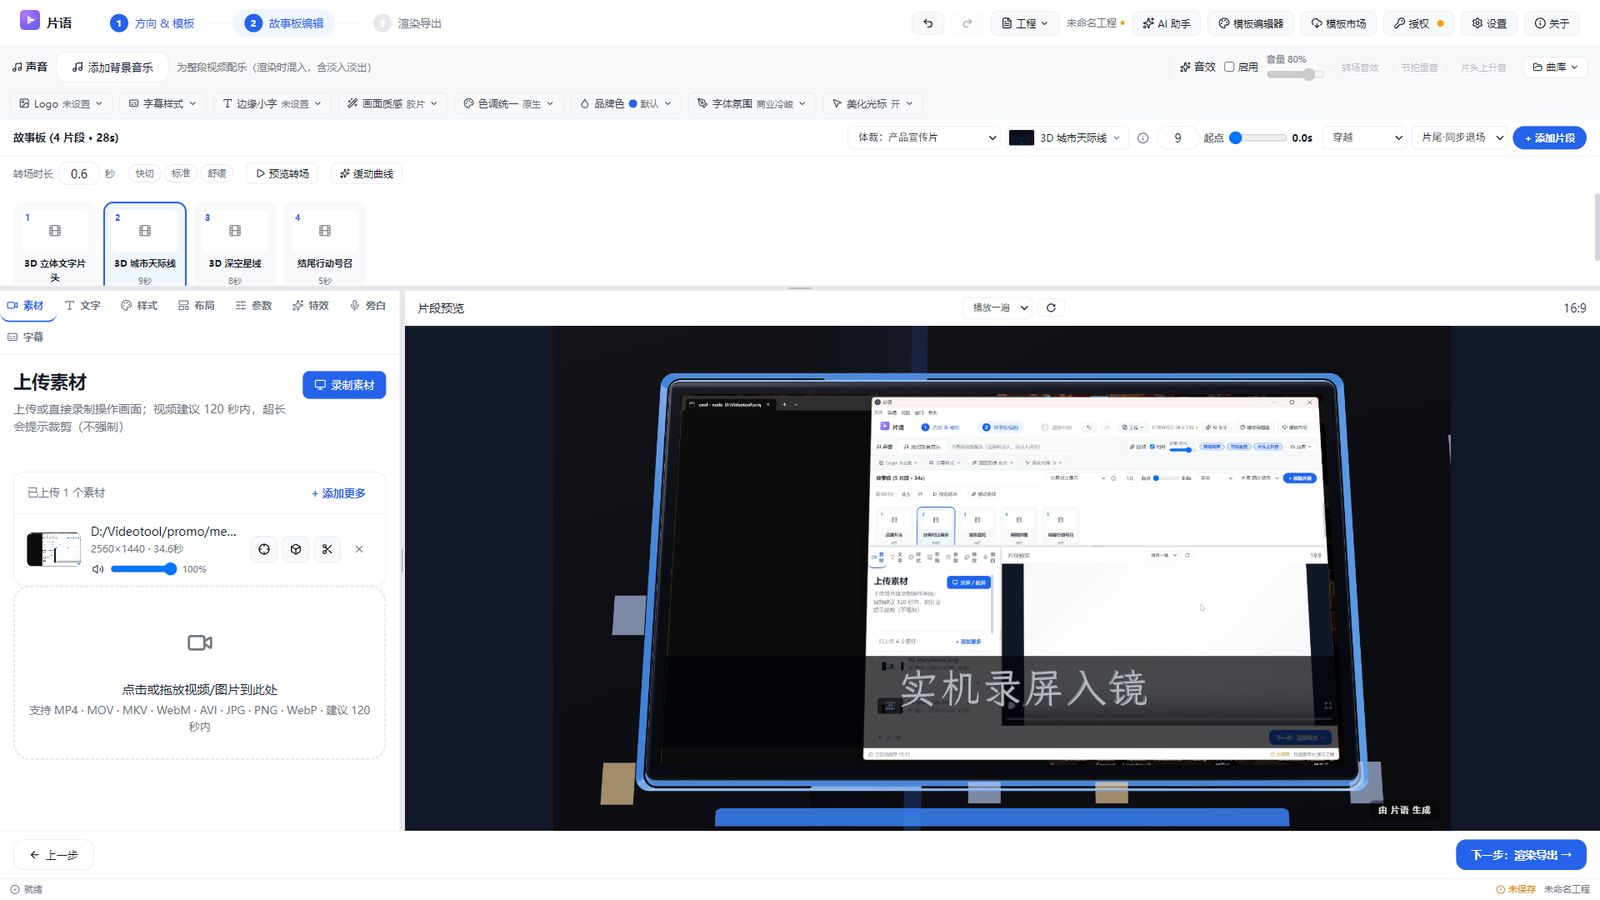The image size is (1600, 900).
Task: Click 缓动曲线 easing curve button
Action: [x=366, y=174]
